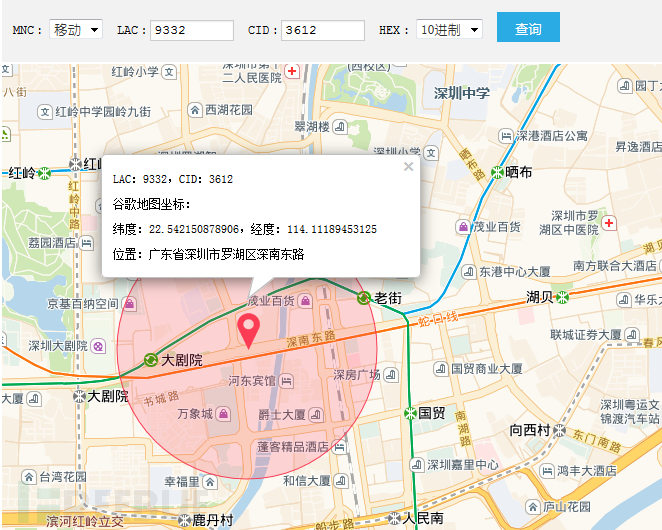
Task: Click the 大剧院 interchange station icon
Action: (x=151, y=360)
